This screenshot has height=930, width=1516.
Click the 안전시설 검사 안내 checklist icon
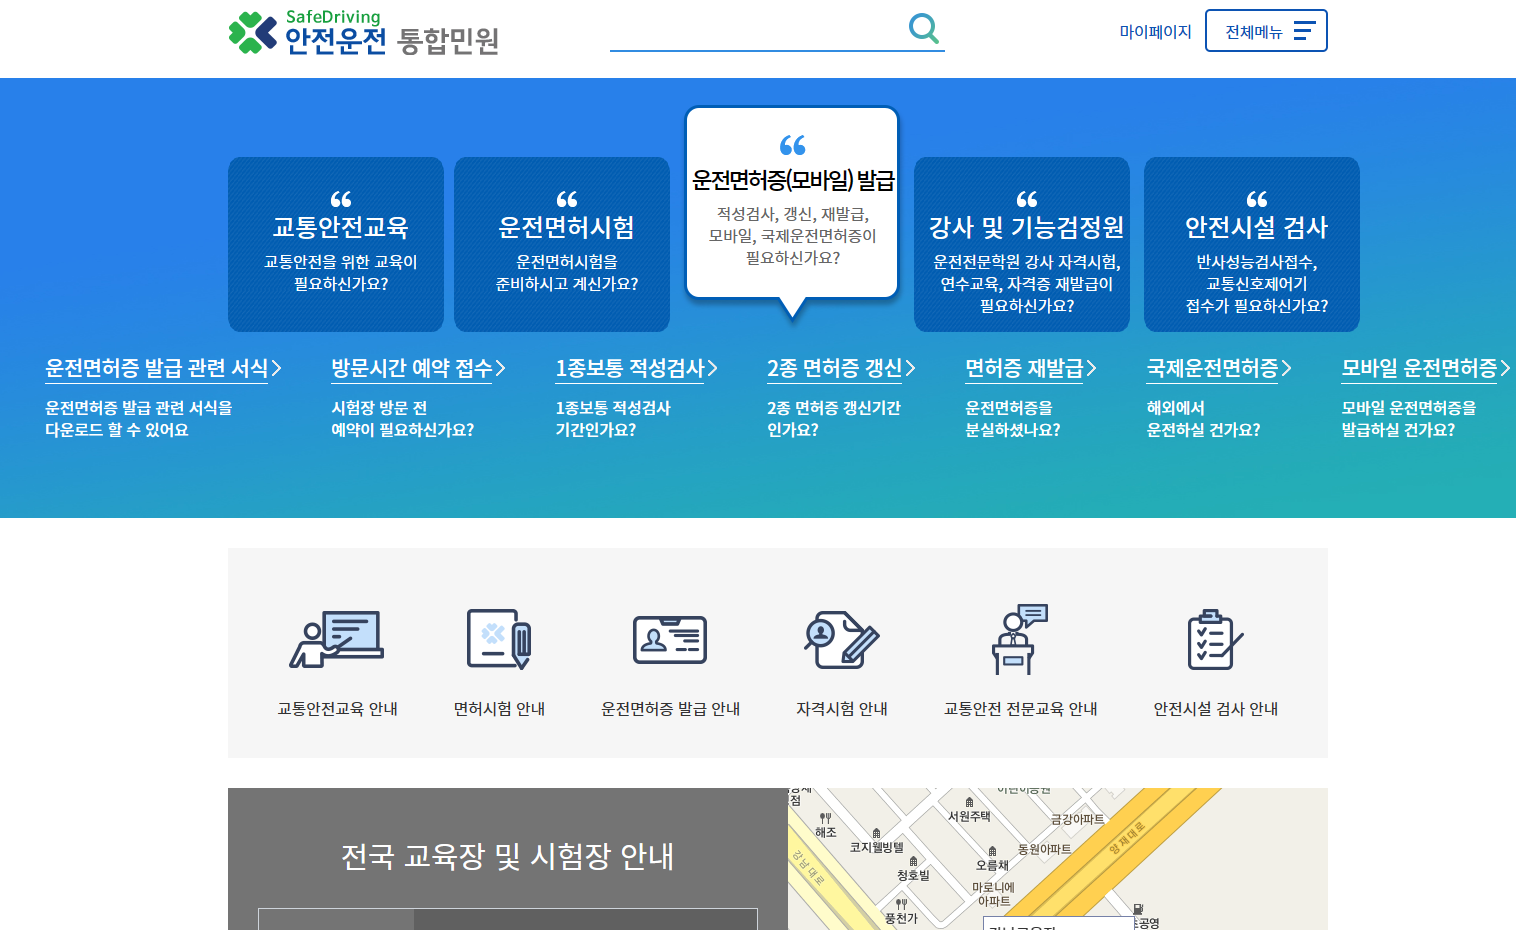(1213, 640)
